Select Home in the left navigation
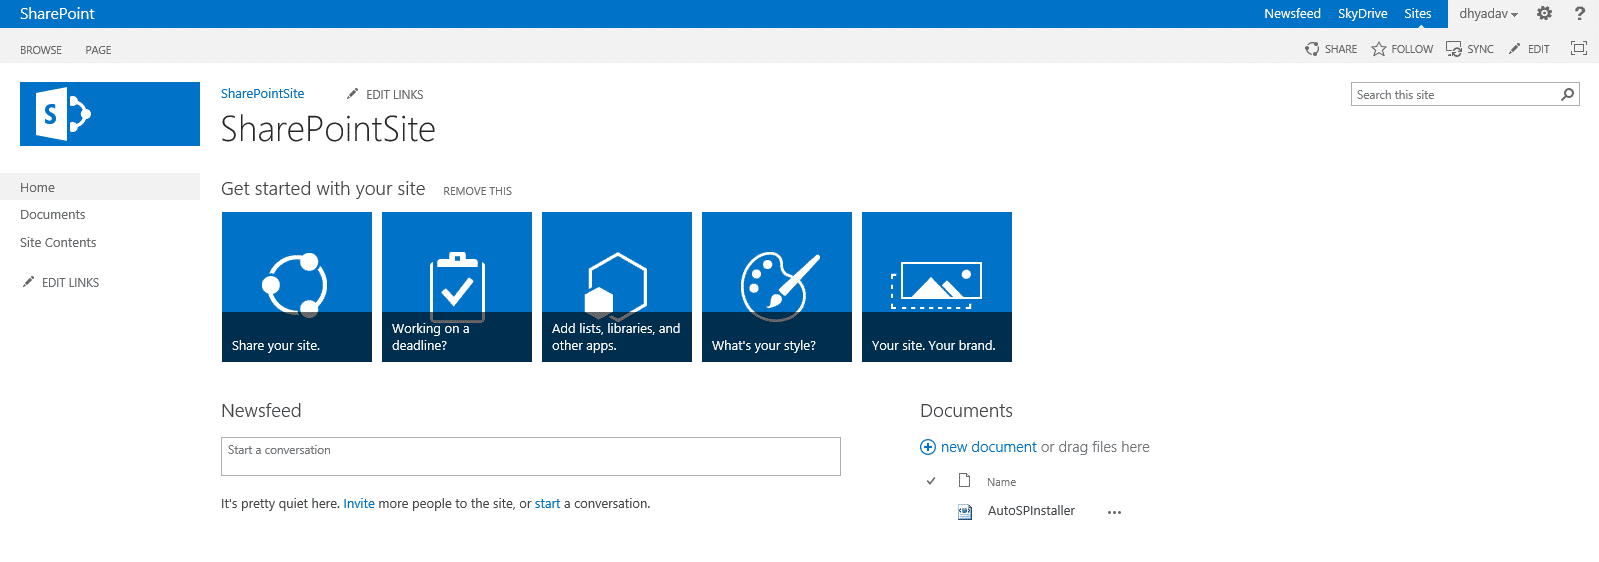Viewport: 1599px width, 562px height. [100, 187]
